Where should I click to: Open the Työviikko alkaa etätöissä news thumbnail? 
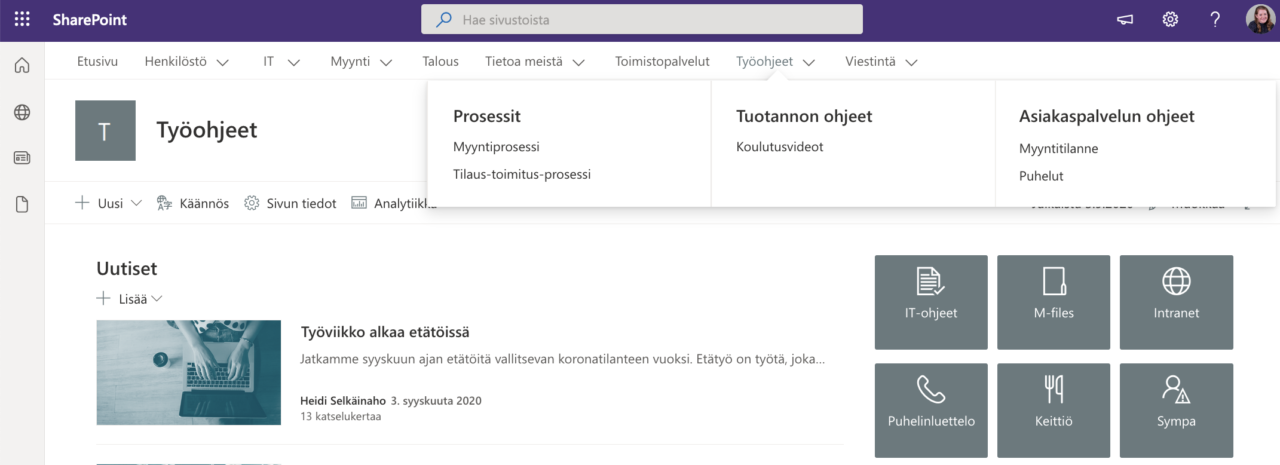click(189, 372)
